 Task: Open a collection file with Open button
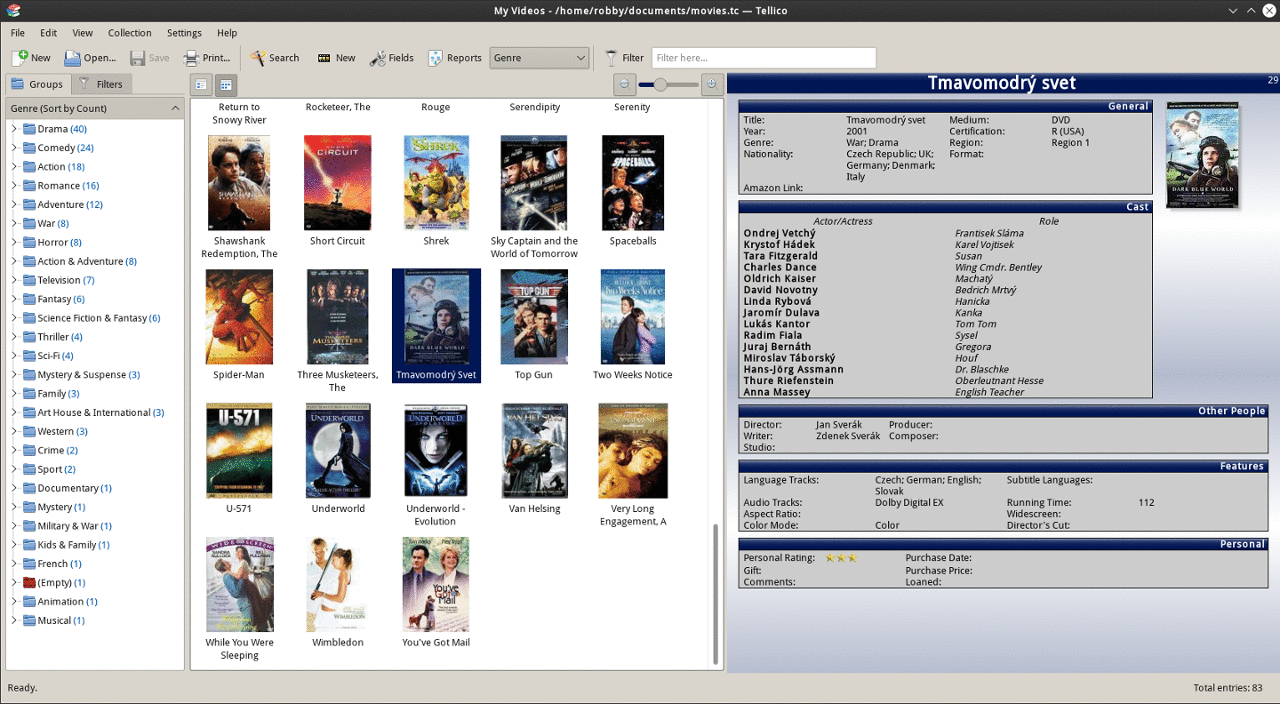click(90, 58)
